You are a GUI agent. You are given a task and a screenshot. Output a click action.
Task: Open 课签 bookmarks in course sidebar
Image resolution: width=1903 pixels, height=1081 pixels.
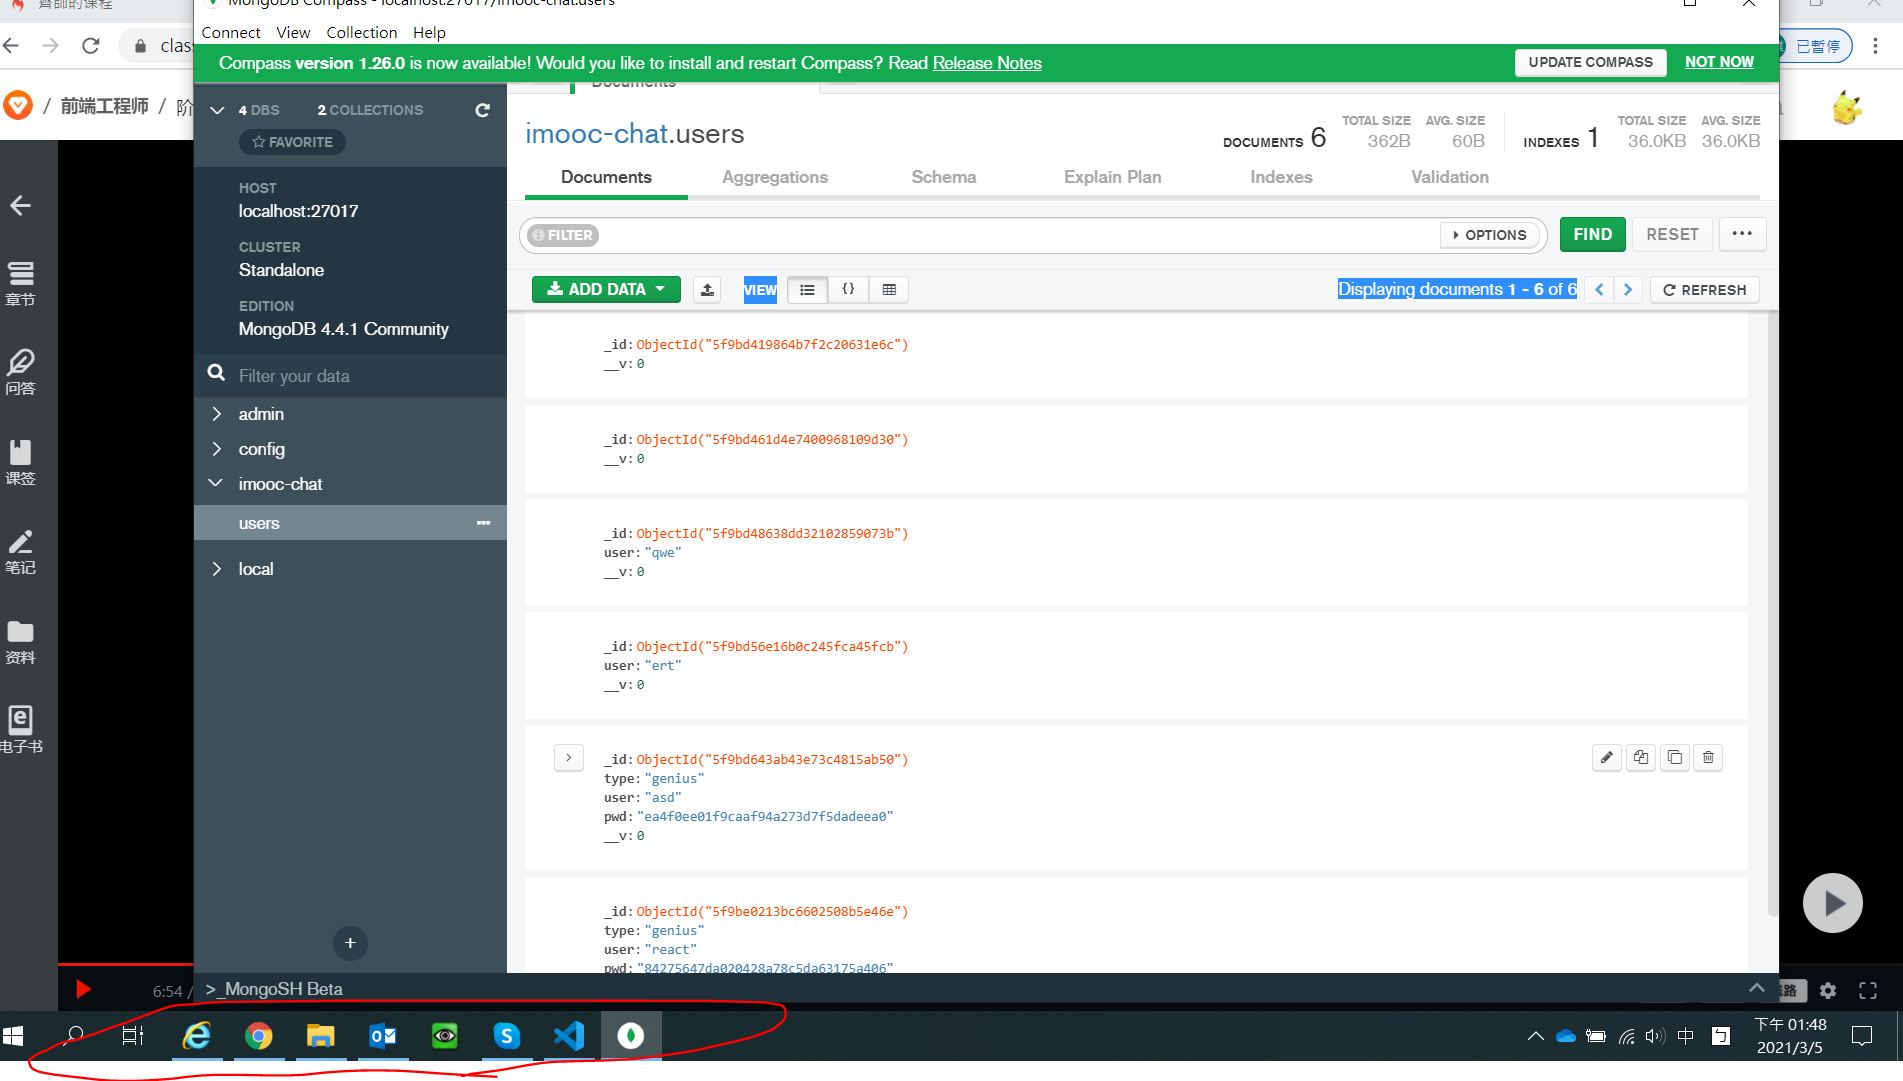(20, 462)
